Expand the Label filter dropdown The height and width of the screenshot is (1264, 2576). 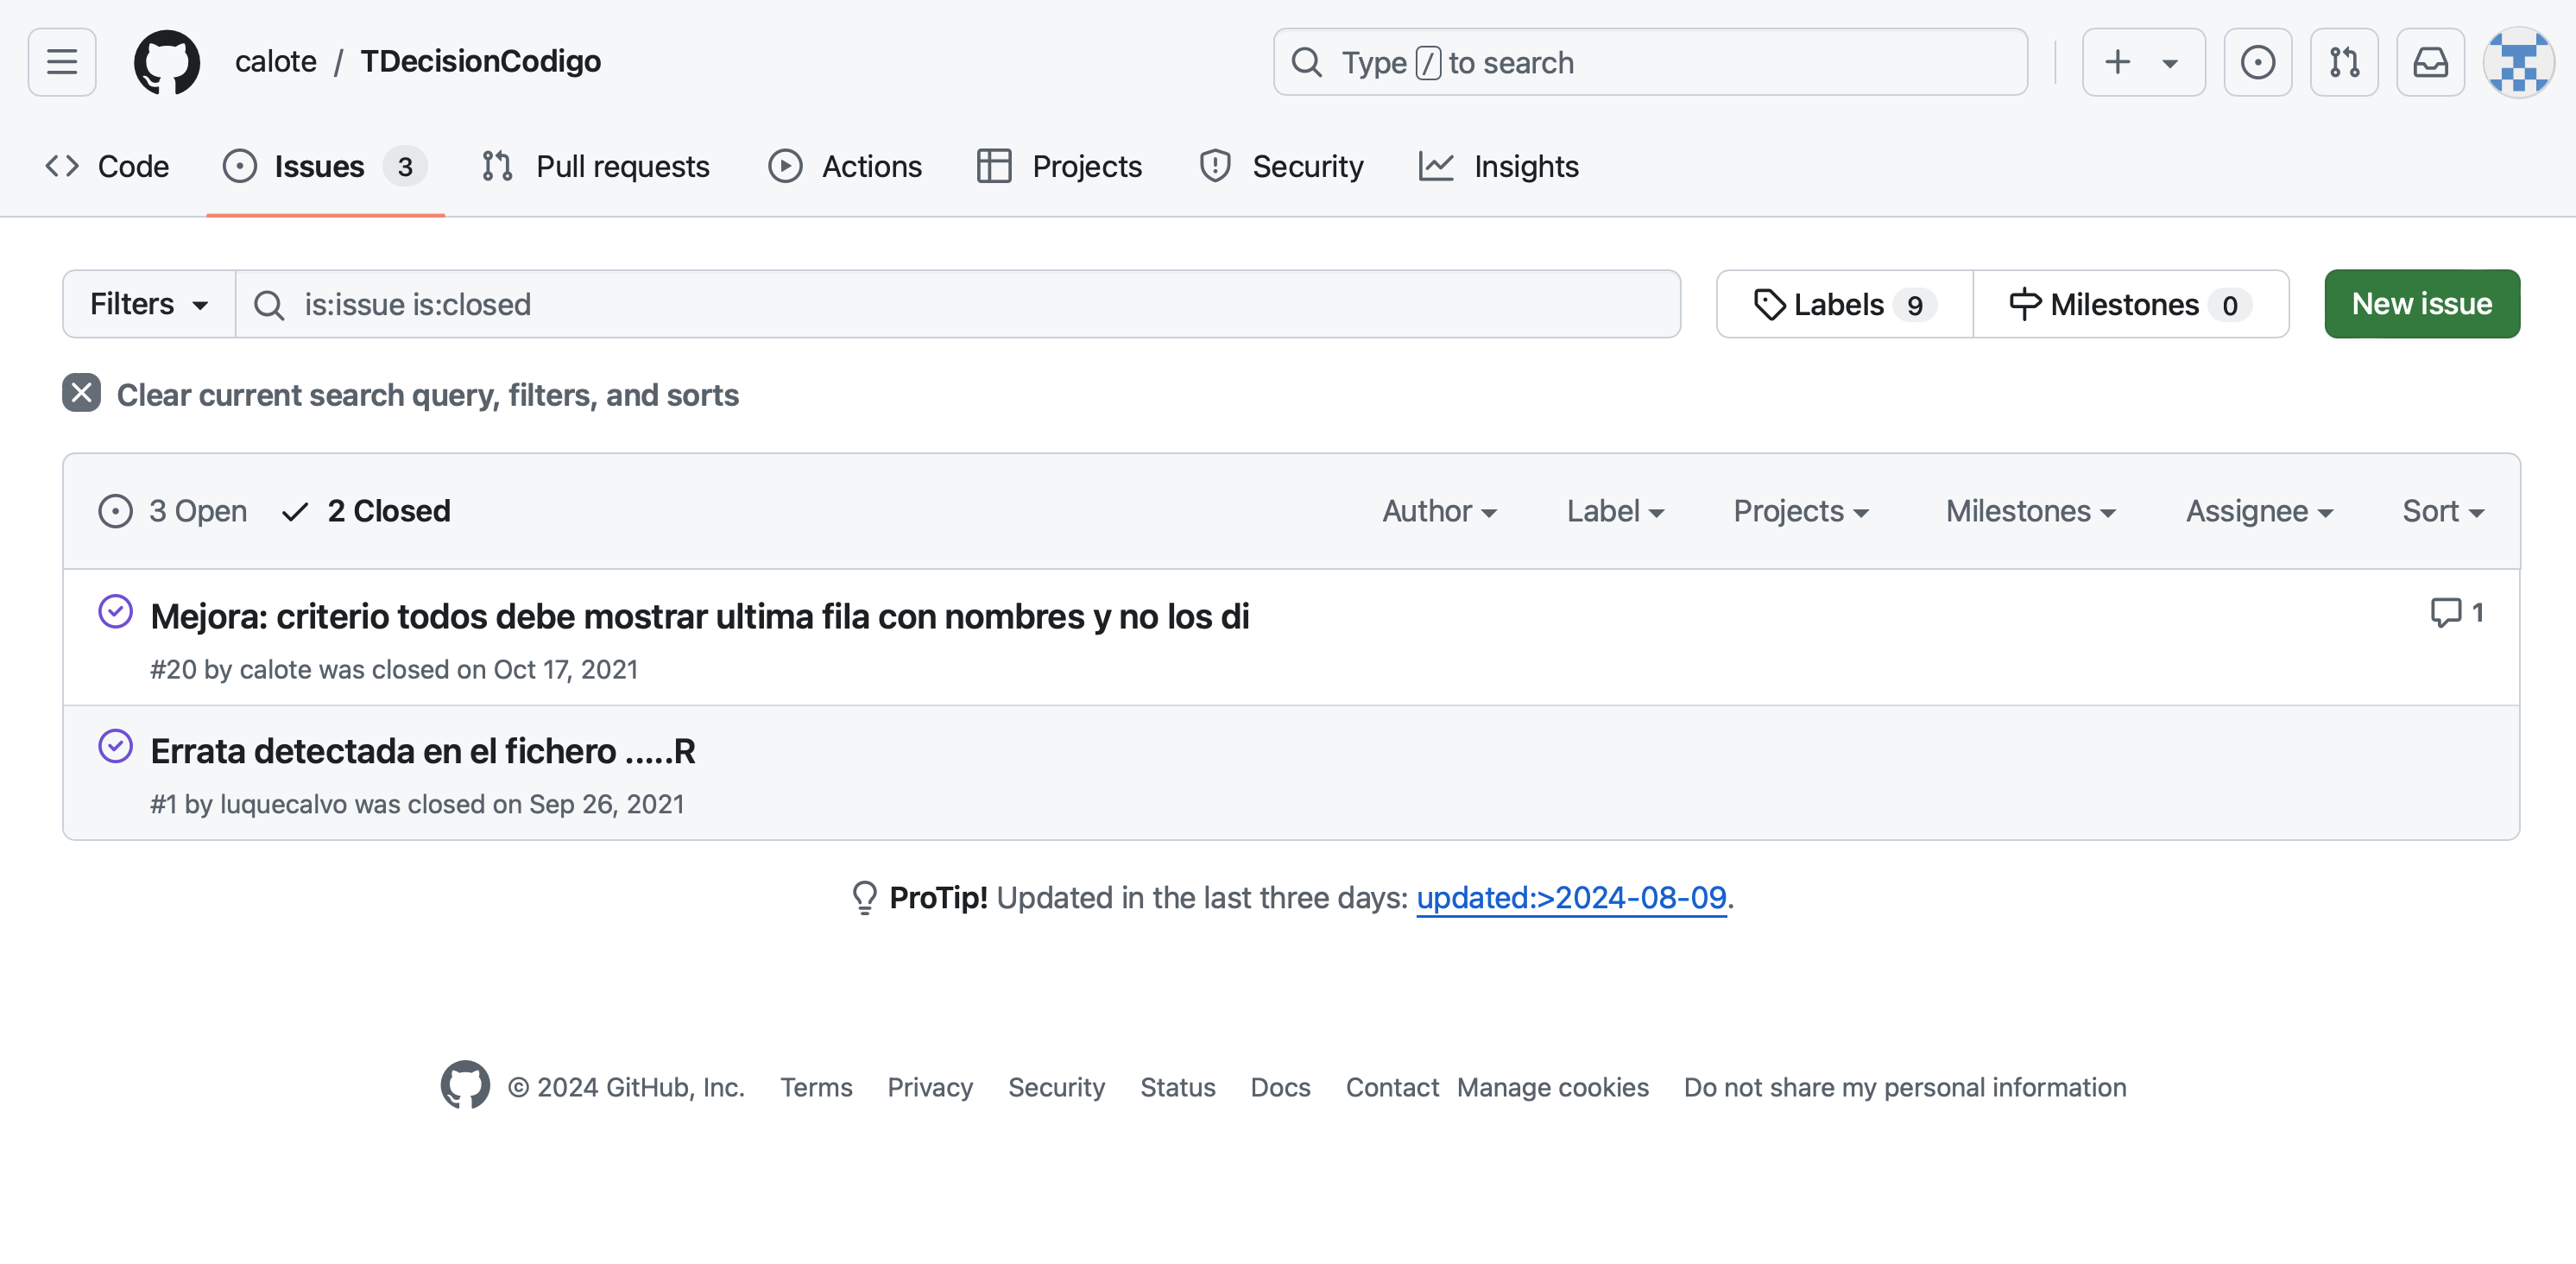(1615, 511)
